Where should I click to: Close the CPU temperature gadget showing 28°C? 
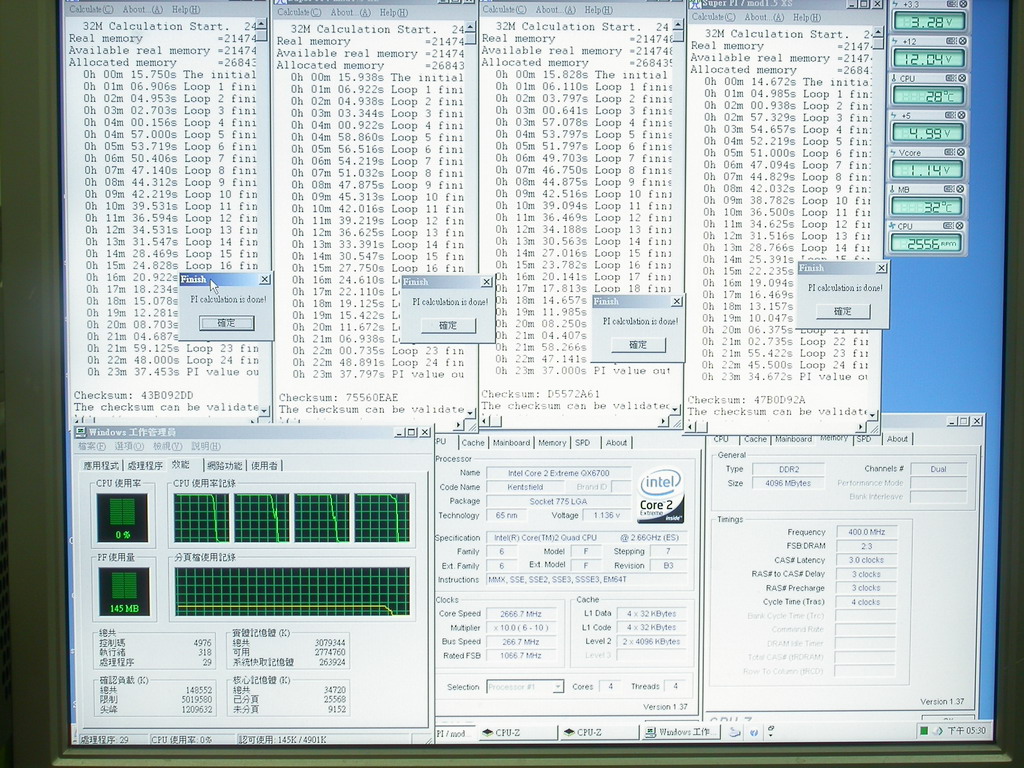962,78
